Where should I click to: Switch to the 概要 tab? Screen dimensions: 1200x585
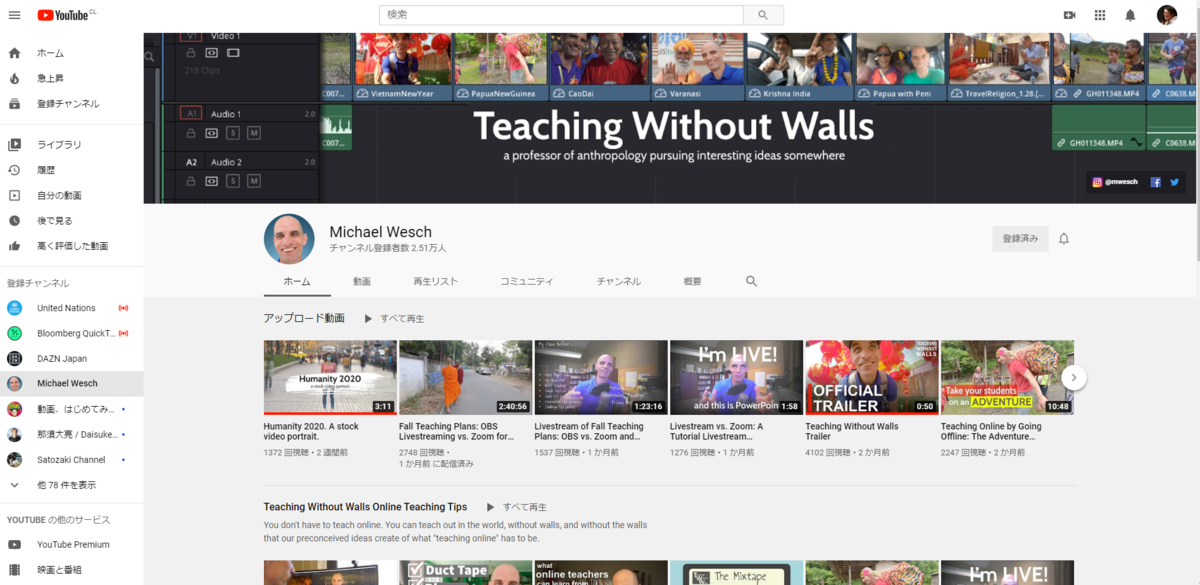tap(692, 282)
